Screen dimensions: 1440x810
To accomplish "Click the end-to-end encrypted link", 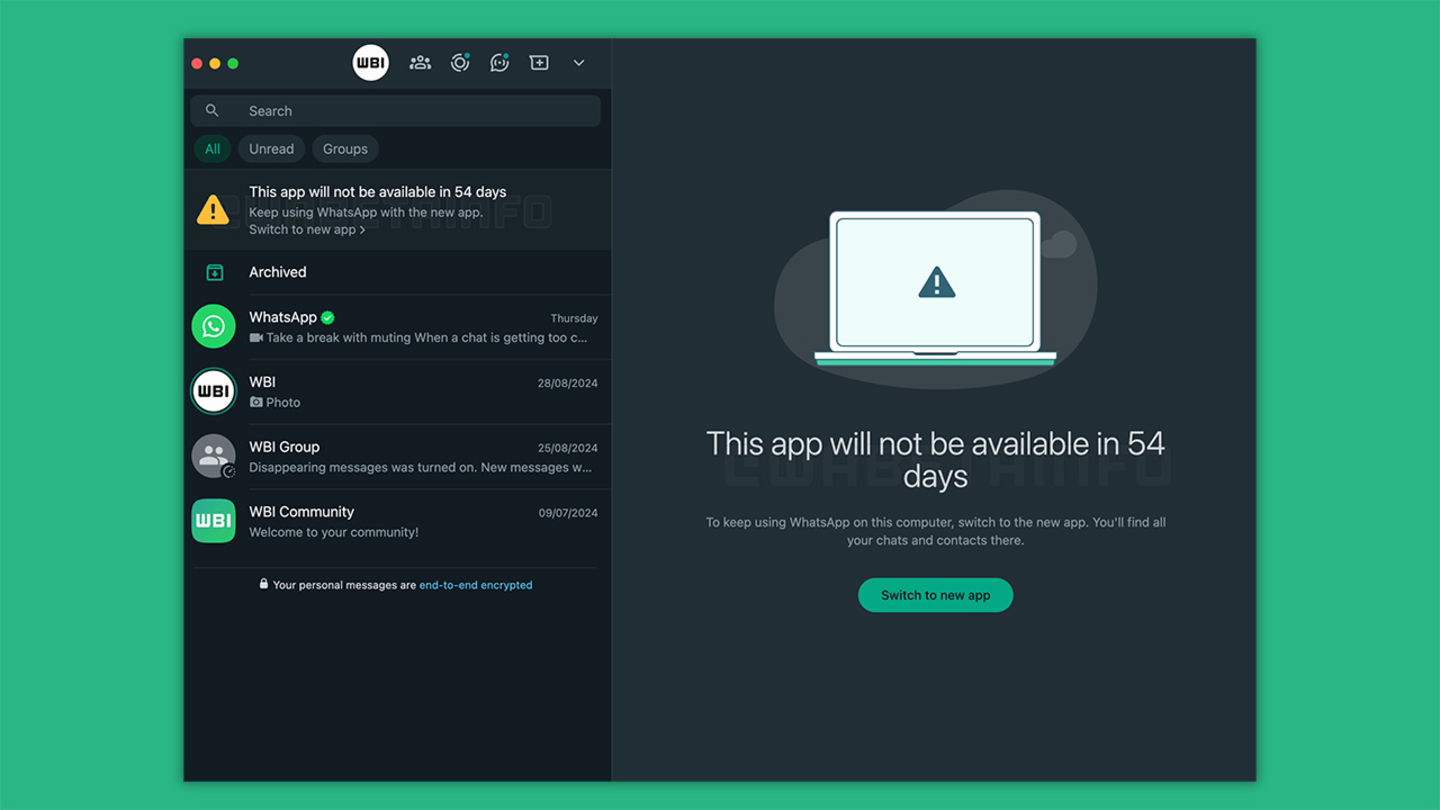I will pyautogui.click(x=476, y=585).
